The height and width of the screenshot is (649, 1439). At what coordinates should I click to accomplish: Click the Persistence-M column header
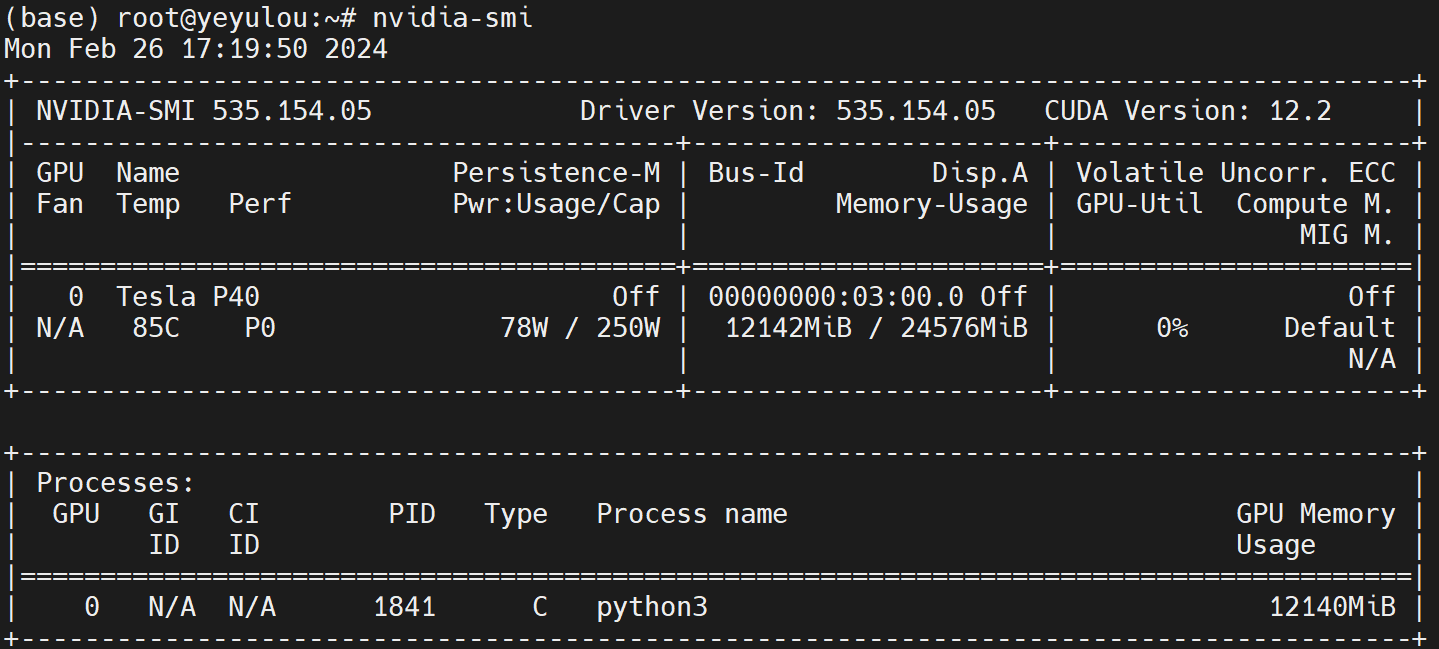point(556,173)
